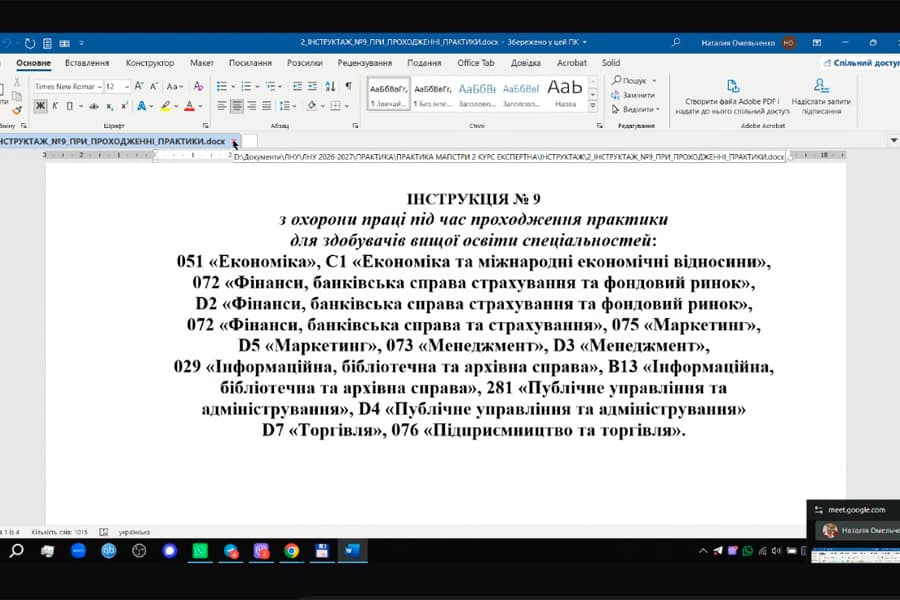900x600 pixels.
Task: Decrease paragraph indent
Action: pos(297,86)
